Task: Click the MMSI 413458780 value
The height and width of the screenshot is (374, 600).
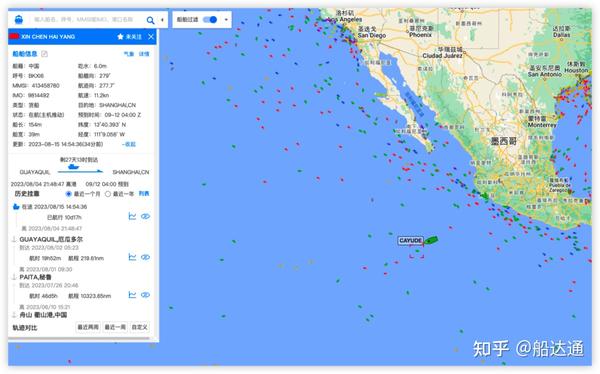Action: (46, 86)
